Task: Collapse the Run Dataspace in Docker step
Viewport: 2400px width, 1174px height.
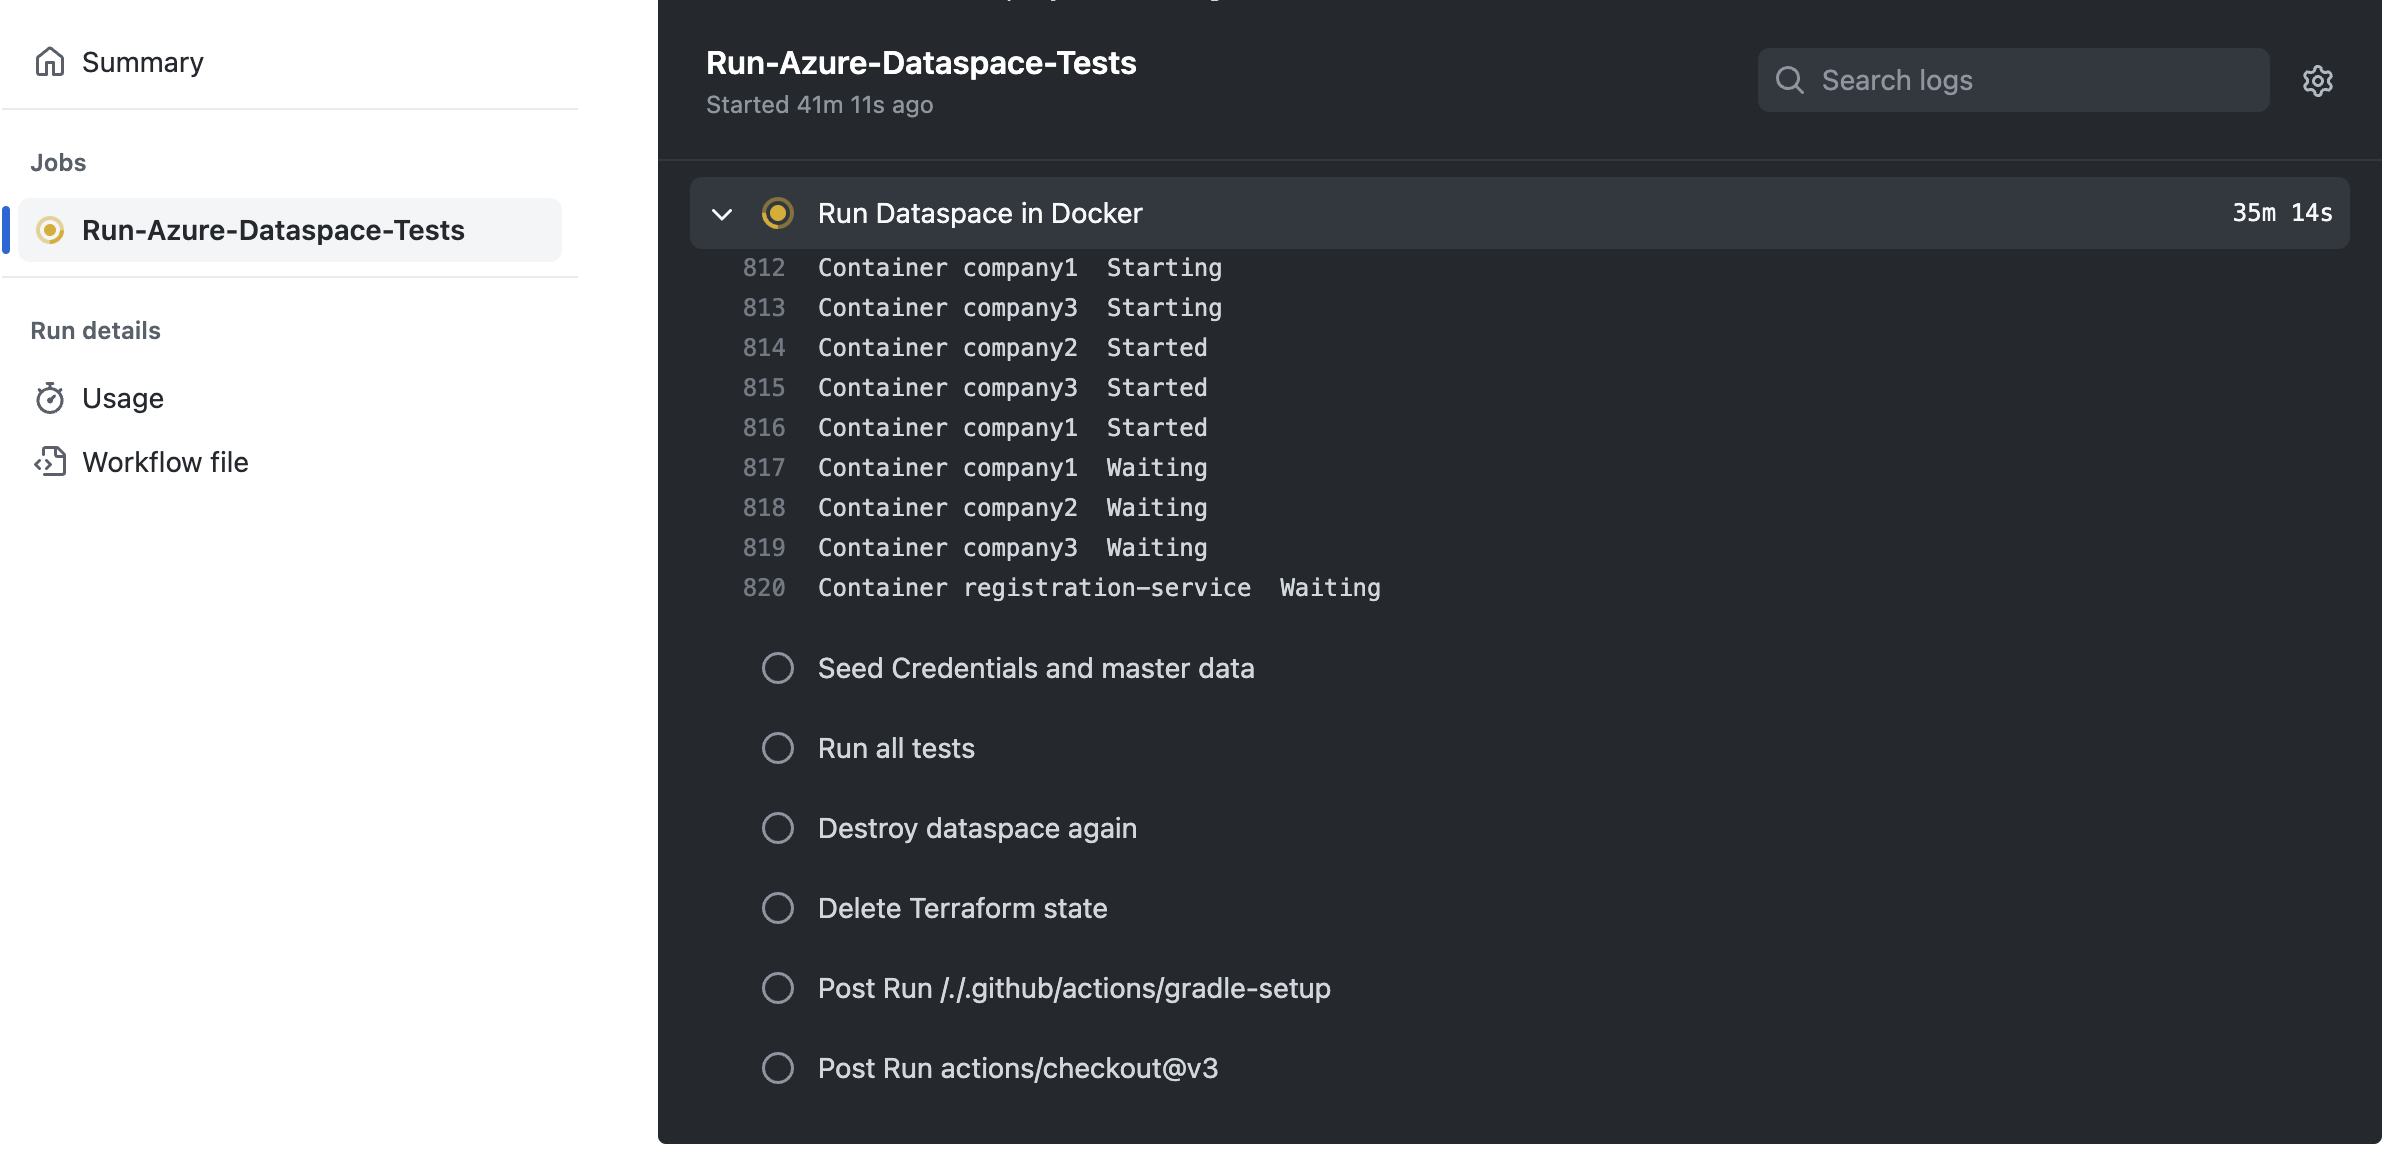Action: 721,213
